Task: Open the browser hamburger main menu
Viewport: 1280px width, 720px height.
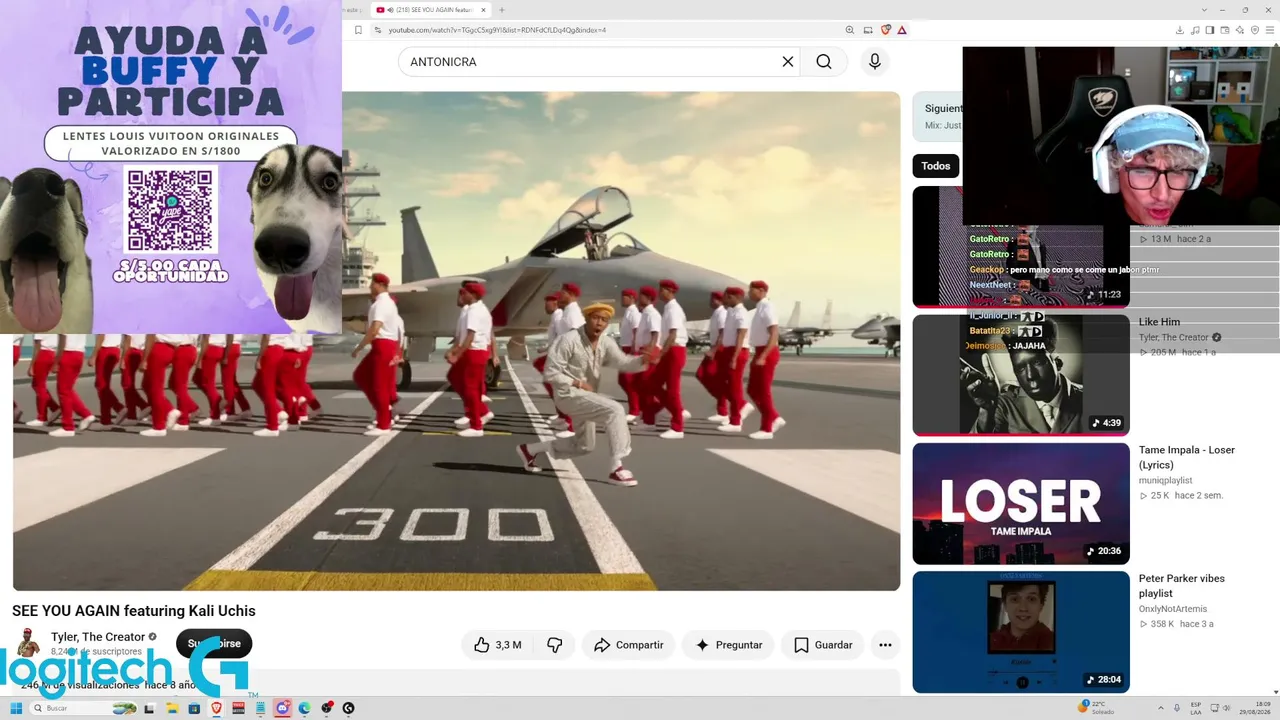Action: coord(1270,30)
